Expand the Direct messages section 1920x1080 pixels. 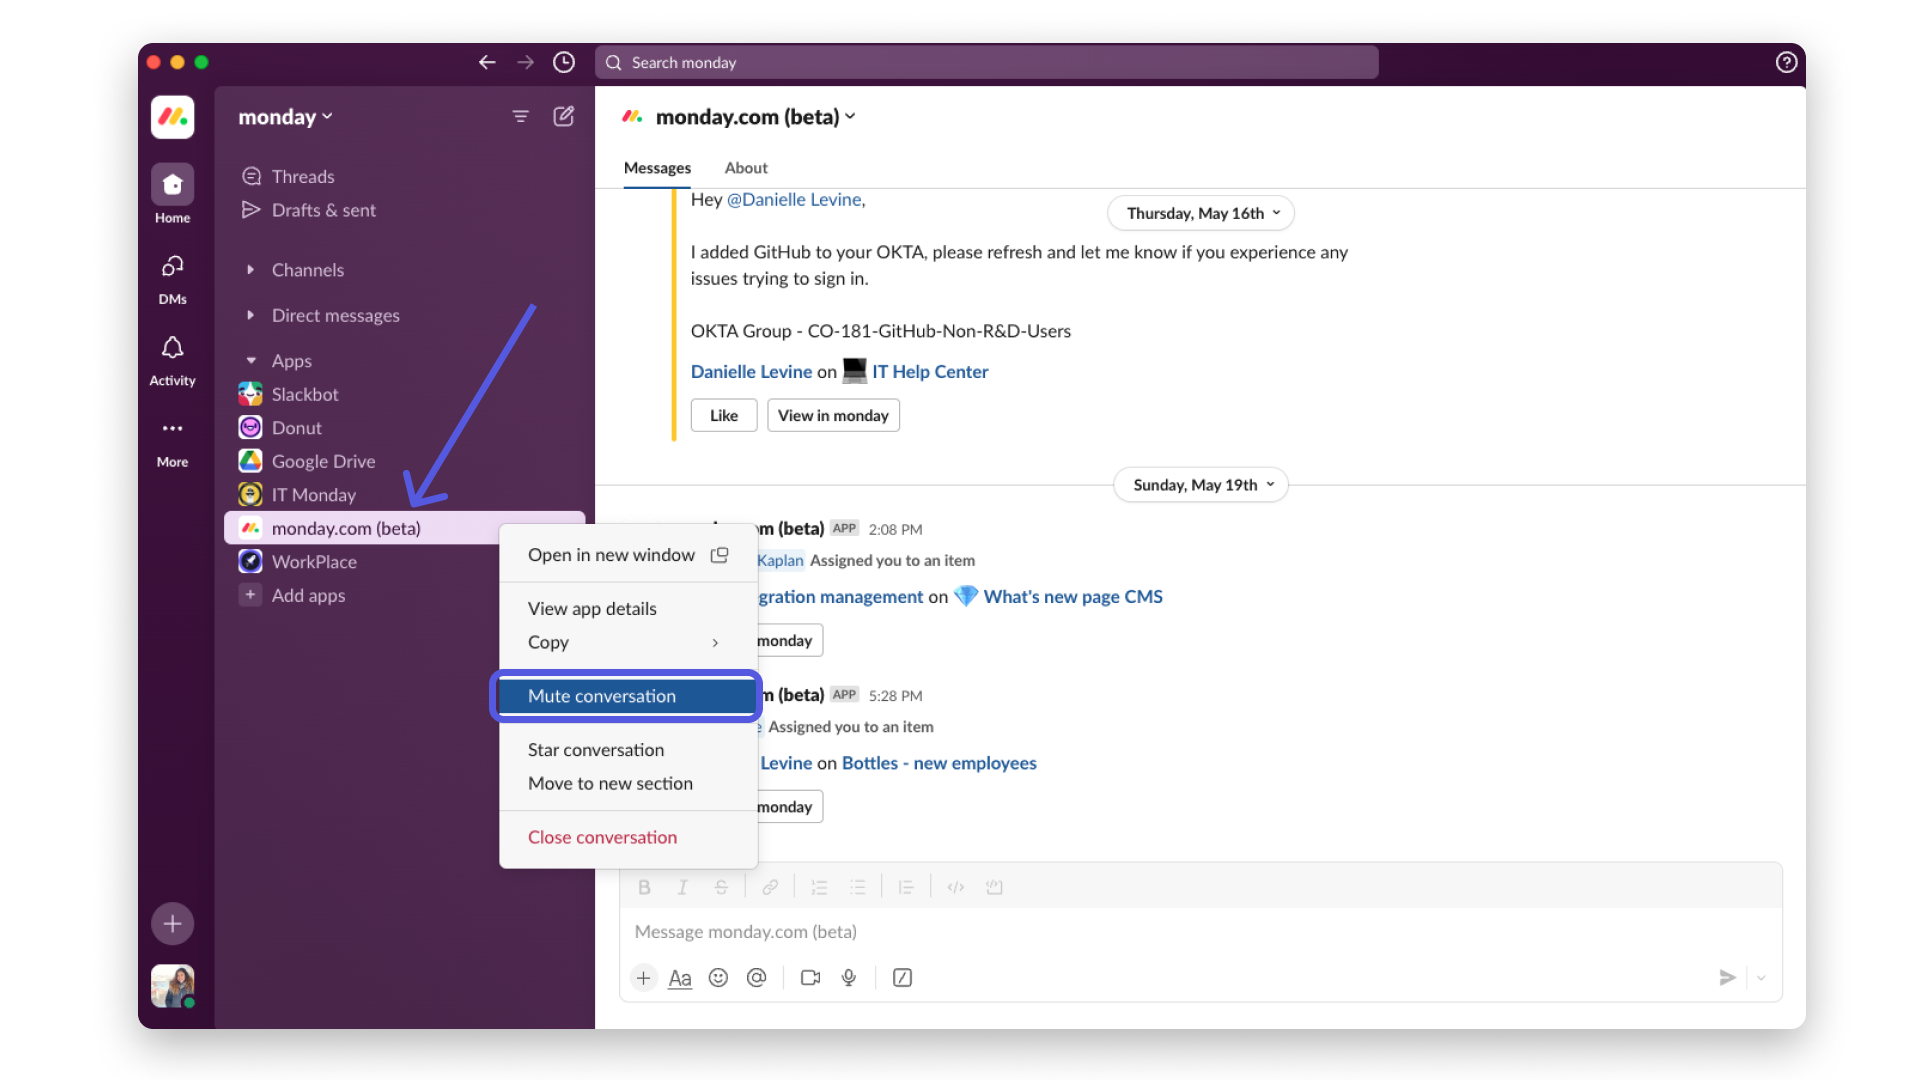click(x=250, y=315)
